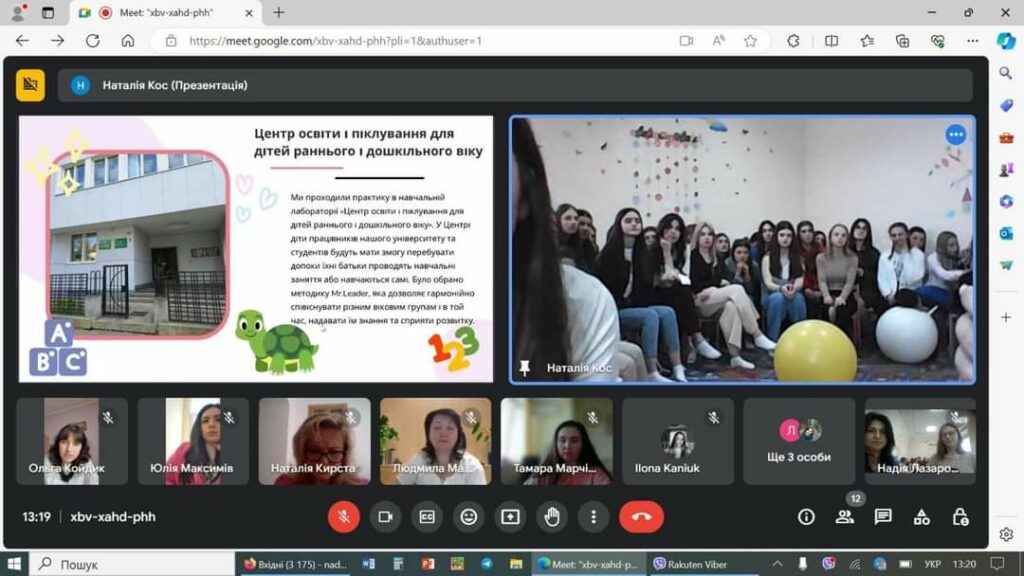Turn on closed captions
The width and height of the screenshot is (1024, 576).
tap(427, 517)
